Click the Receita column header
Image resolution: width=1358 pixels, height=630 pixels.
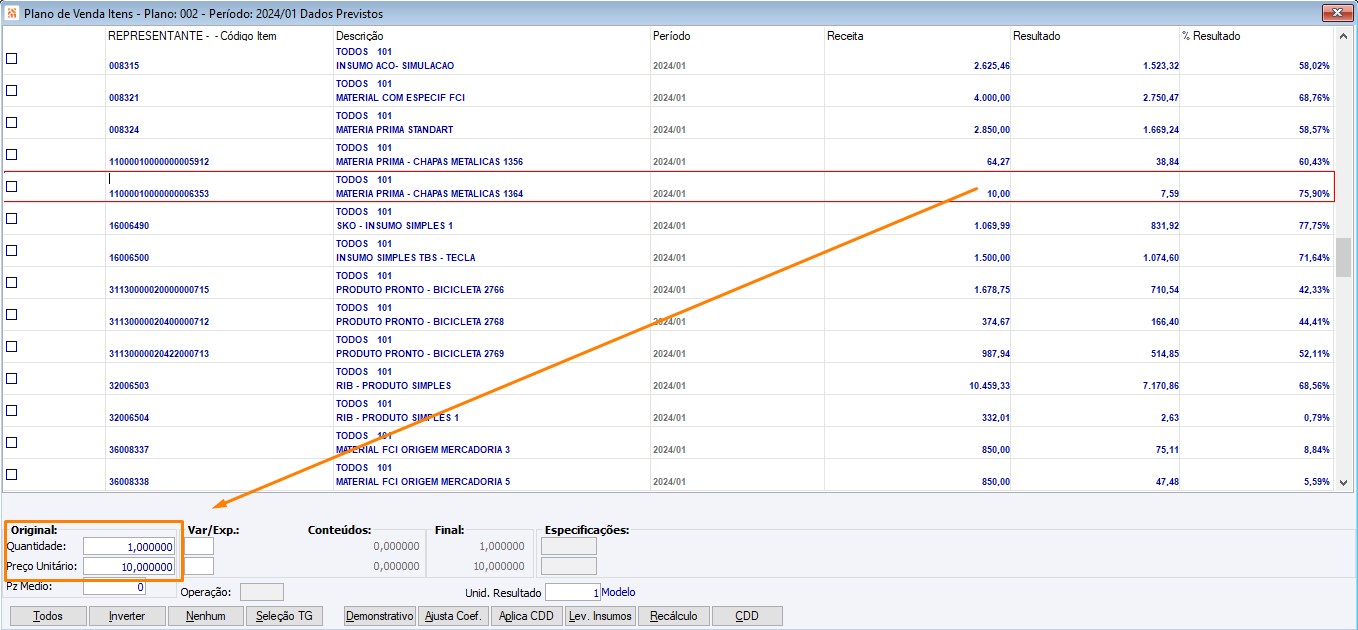point(845,36)
